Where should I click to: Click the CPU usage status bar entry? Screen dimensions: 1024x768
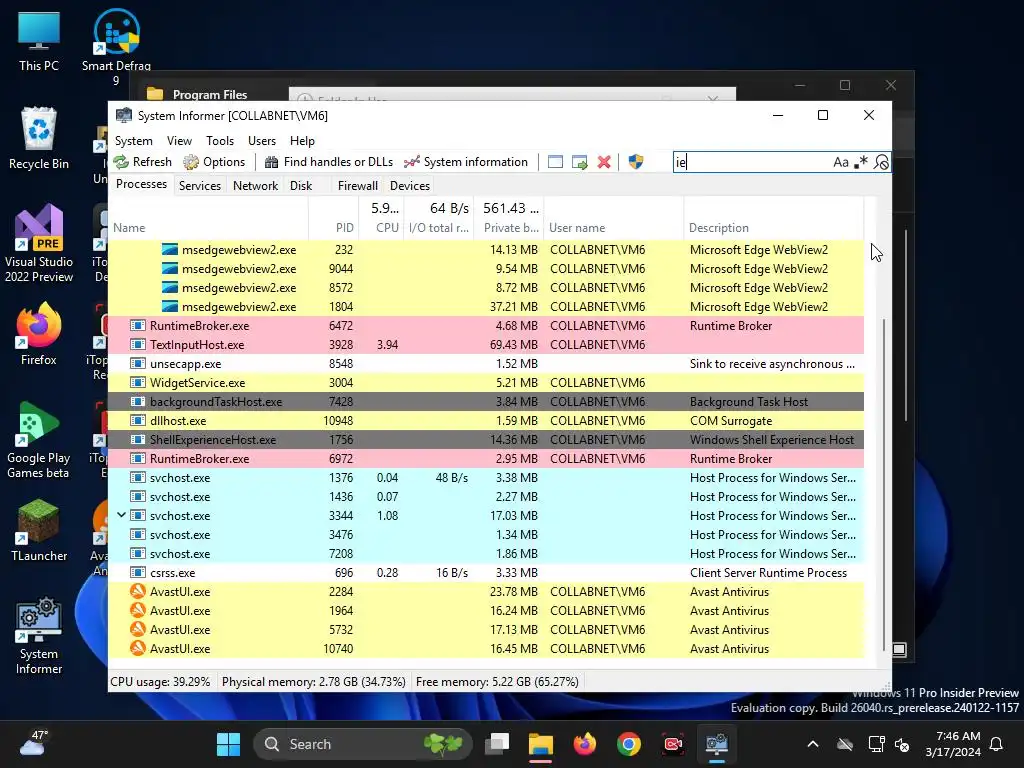coord(160,682)
